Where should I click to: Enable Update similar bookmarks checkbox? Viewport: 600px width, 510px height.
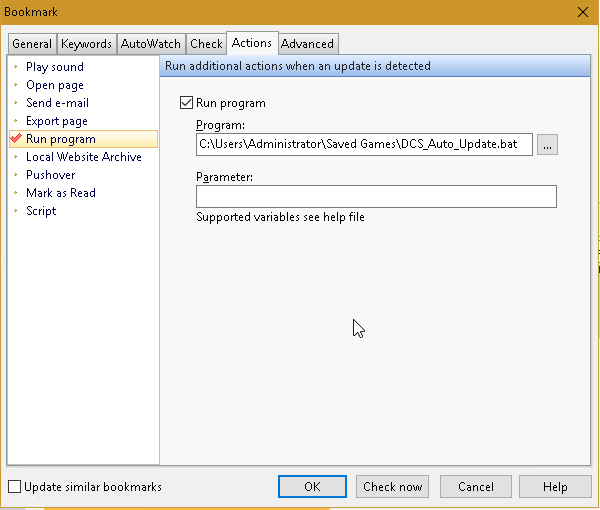pos(15,487)
